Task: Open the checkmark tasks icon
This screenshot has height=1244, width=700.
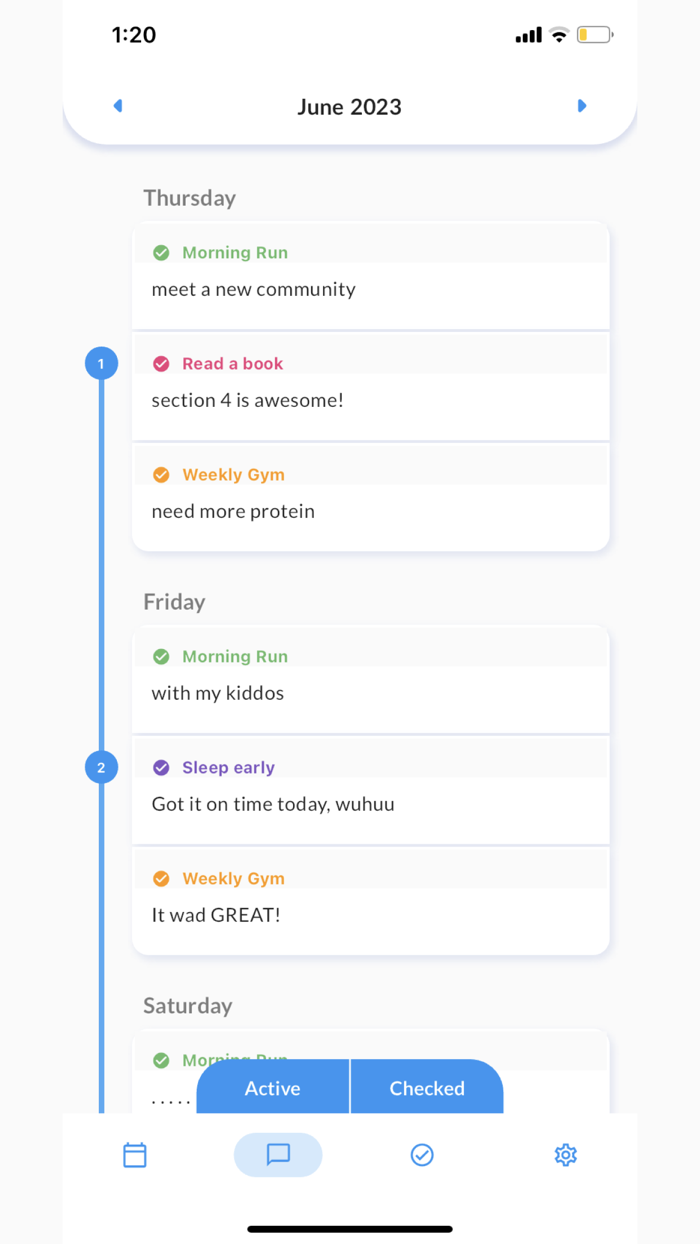Action: (x=422, y=1154)
